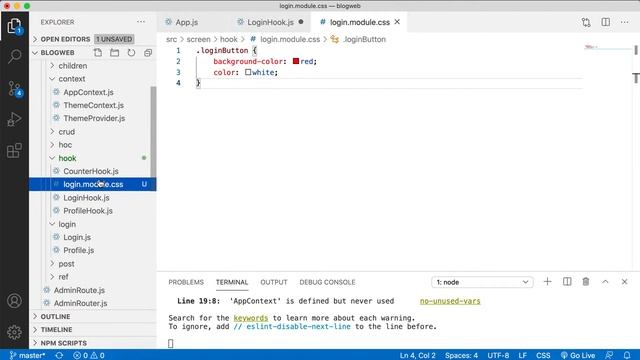Collapse all folders in Explorer
Viewport: 640px width, 360px height.
(x=148, y=53)
